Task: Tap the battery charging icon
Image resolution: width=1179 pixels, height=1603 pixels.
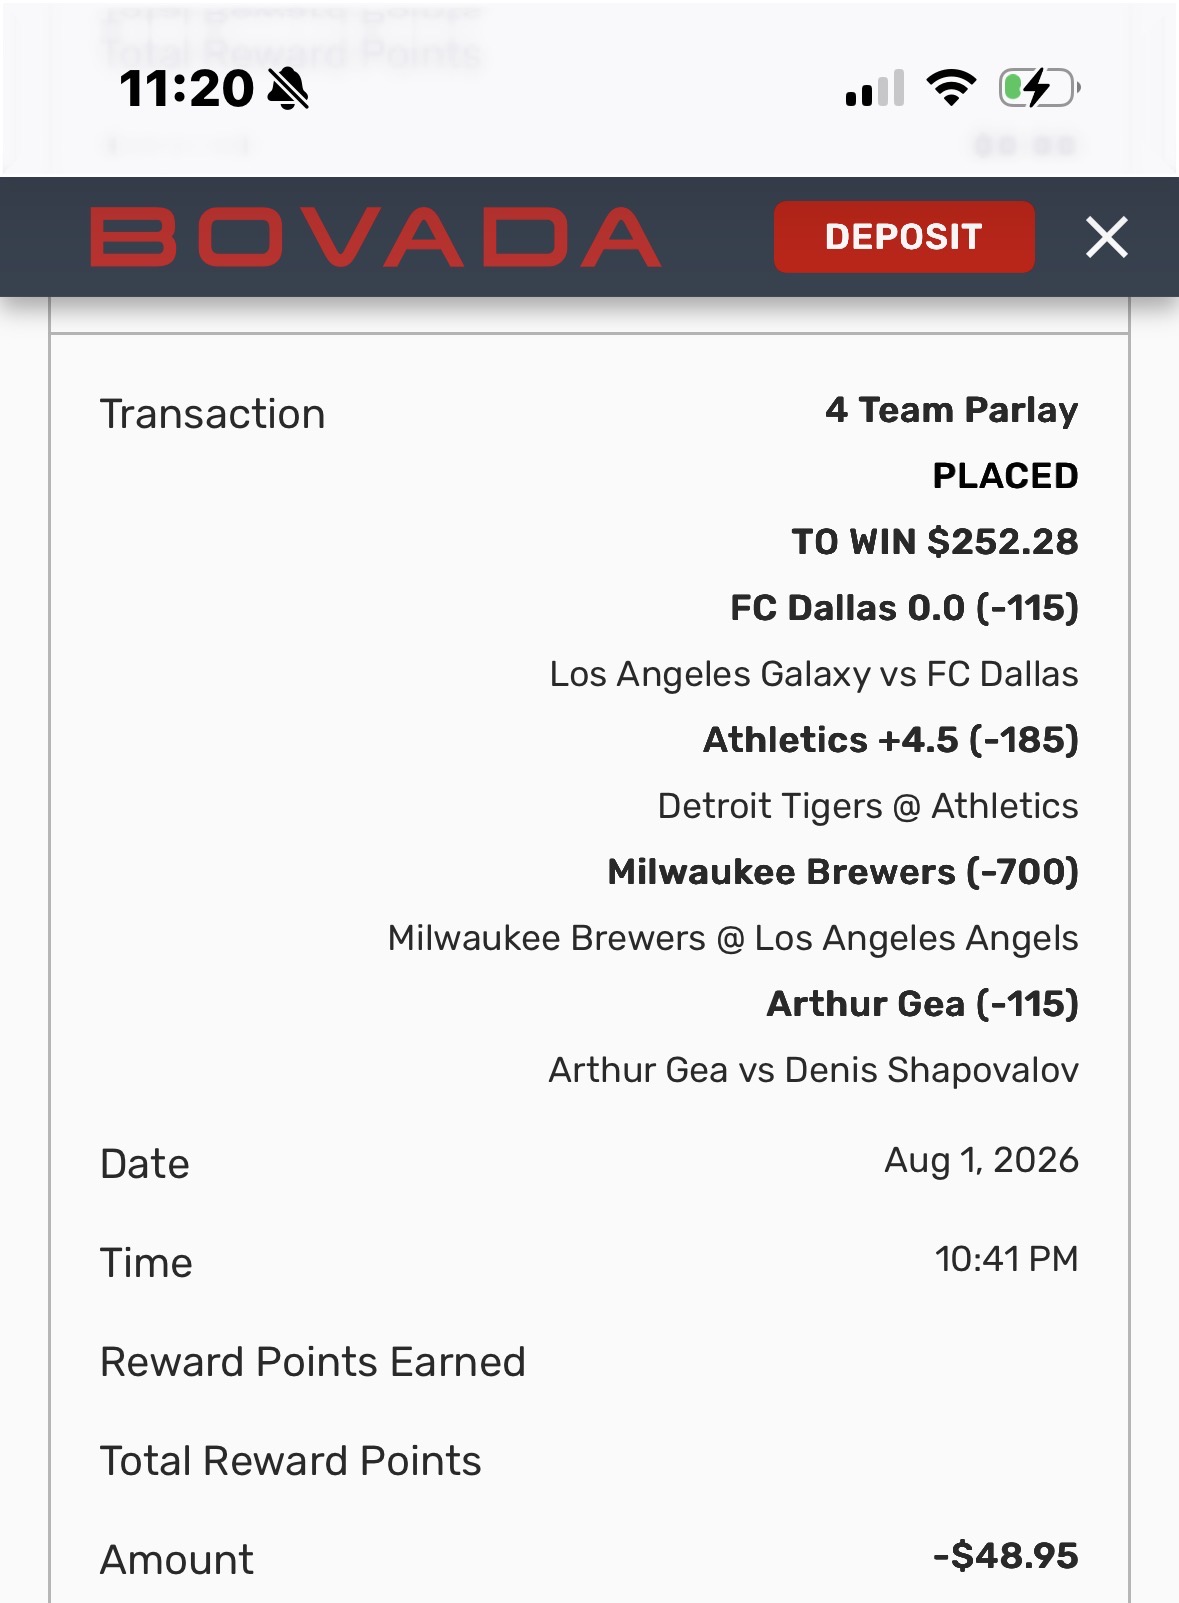Action: (1040, 88)
